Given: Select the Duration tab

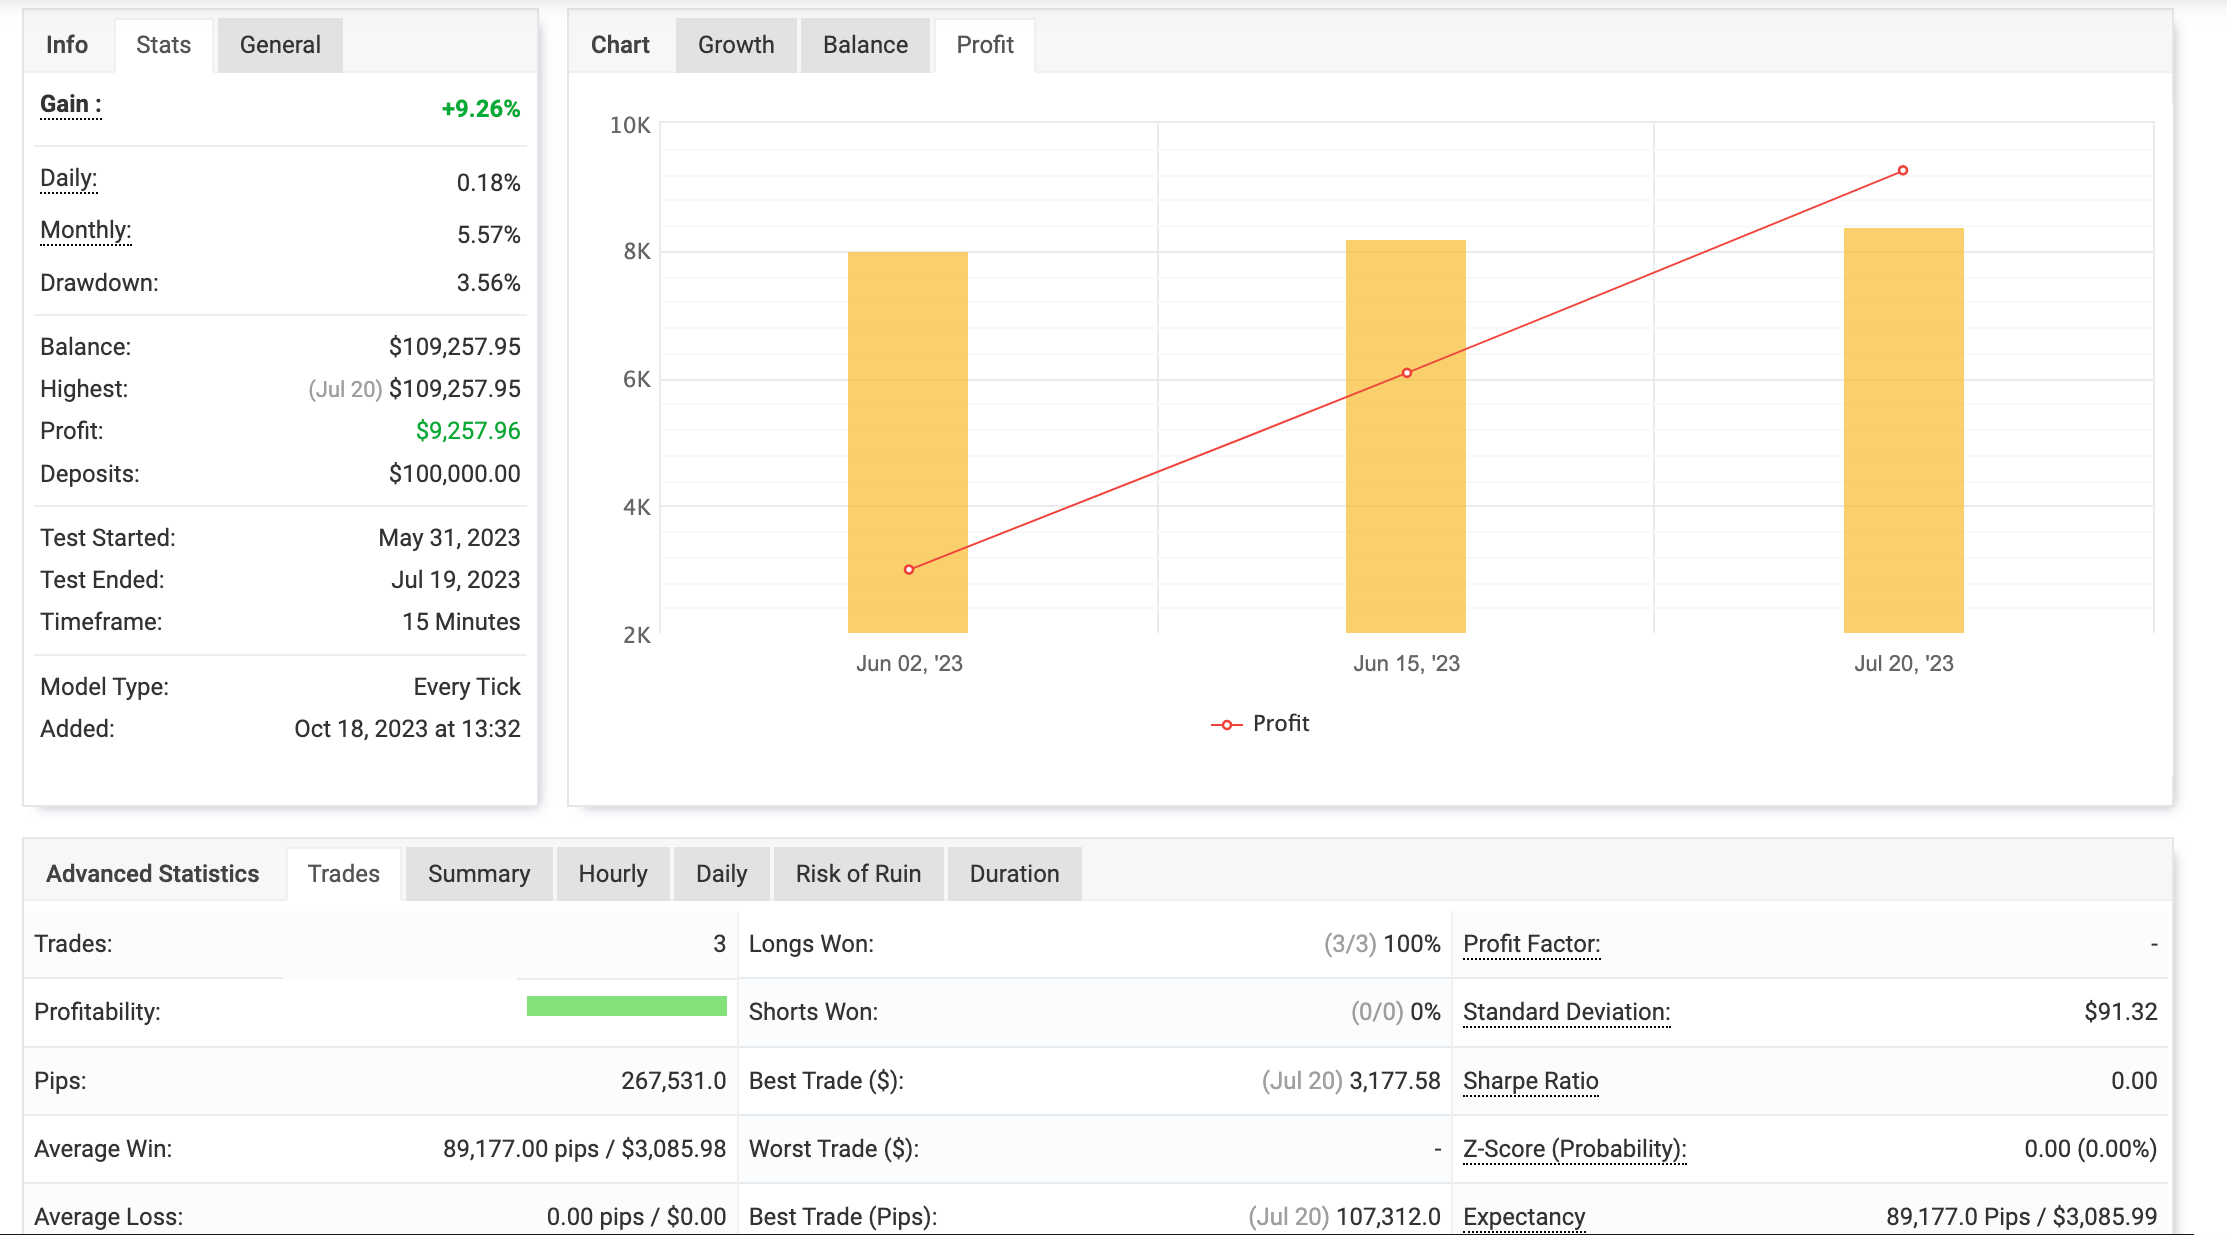Looking at the screenshot, I should (x=1014, y=874).
